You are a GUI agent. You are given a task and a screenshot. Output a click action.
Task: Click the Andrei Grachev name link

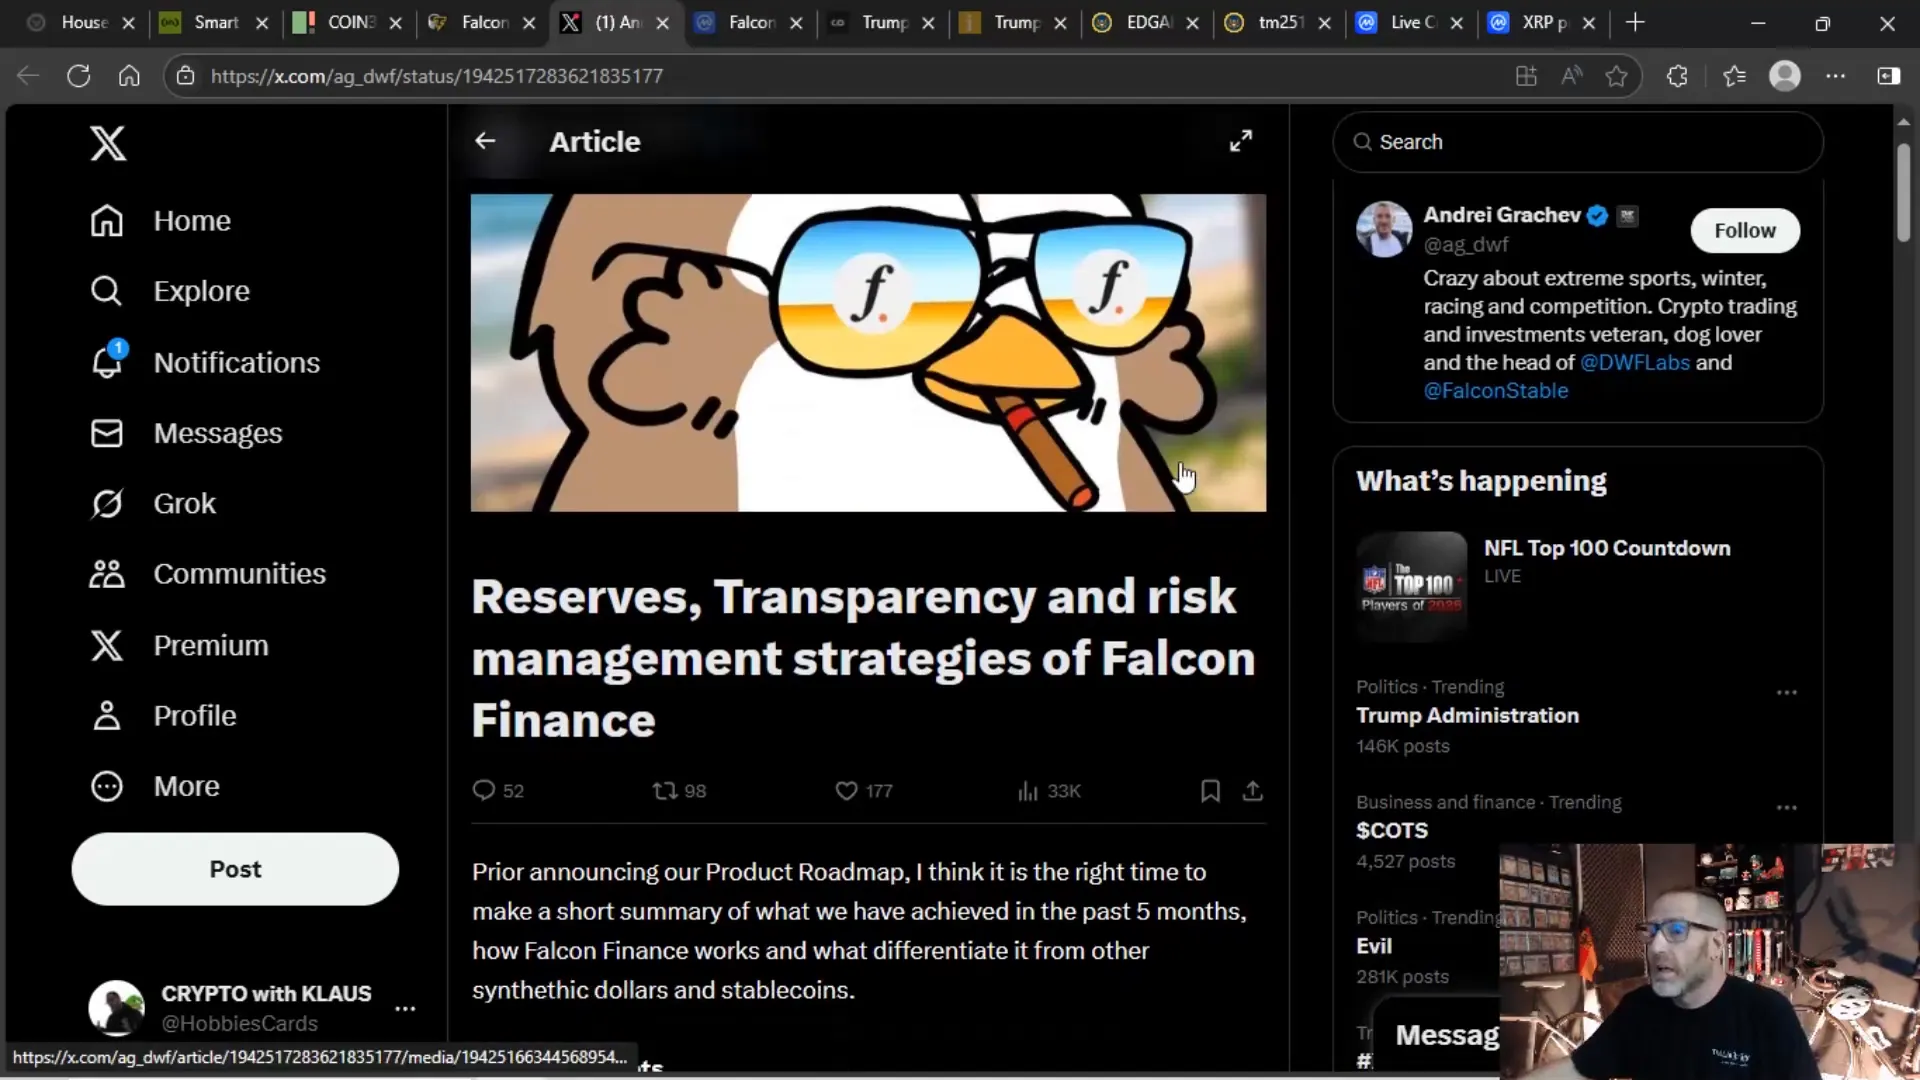click(1502, 215)
